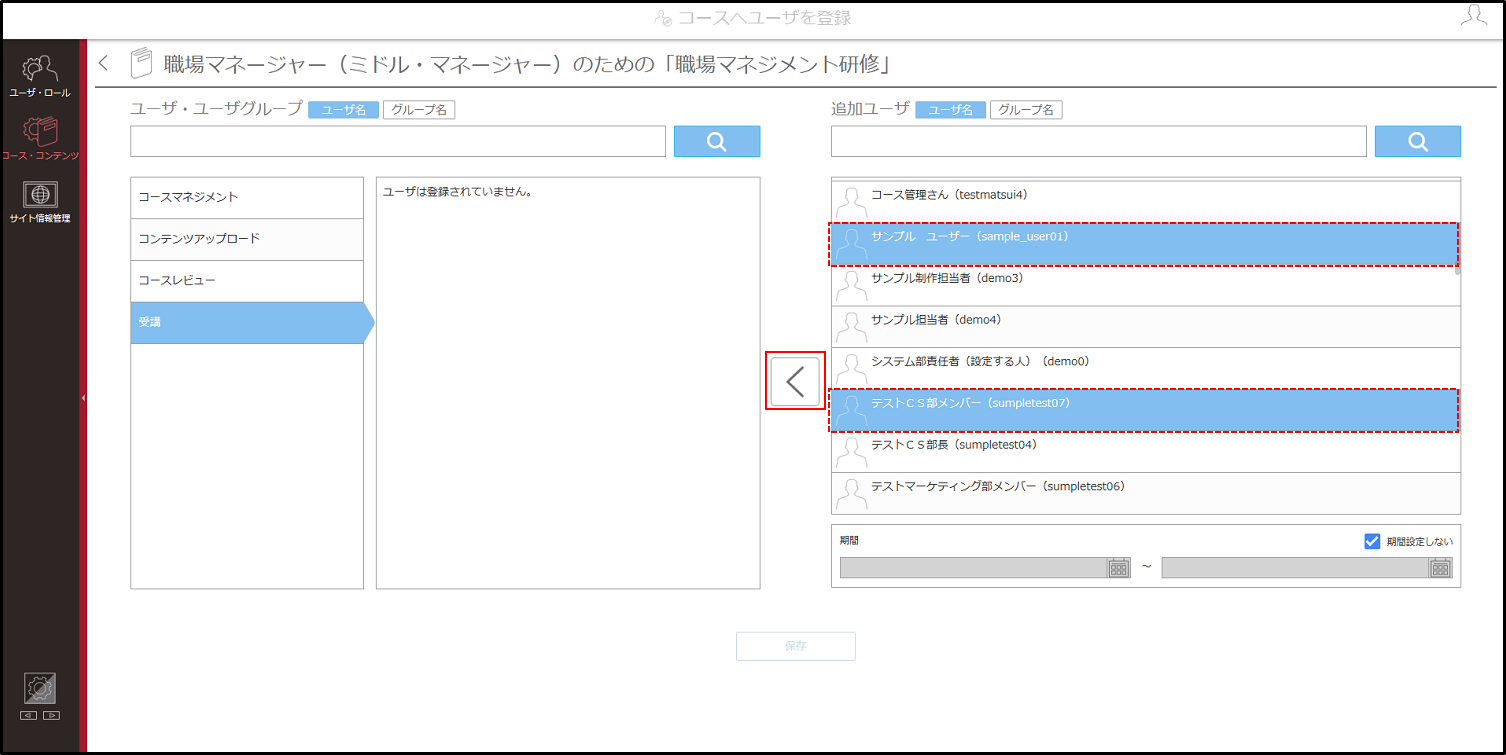Move selected users left with the arrow button
This screenshot has height=755, width=1506.
click(x=796, y=381)
